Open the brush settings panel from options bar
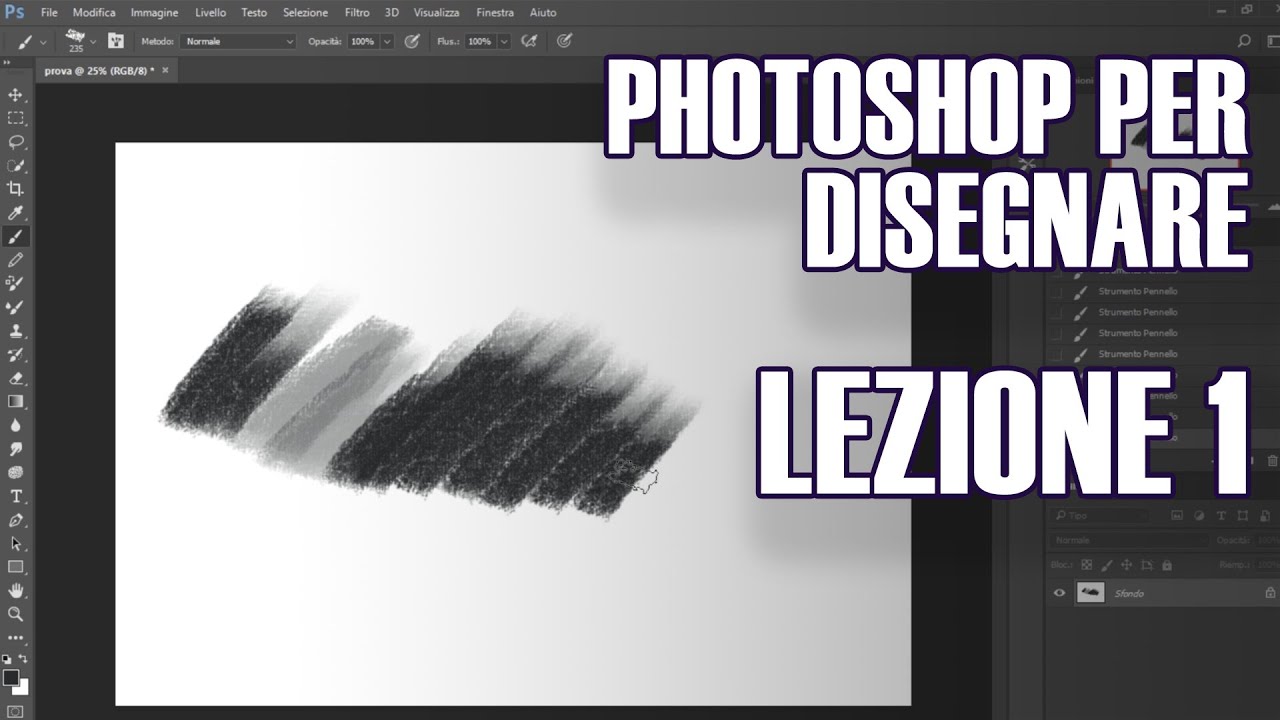 click(x=116, y=41)
